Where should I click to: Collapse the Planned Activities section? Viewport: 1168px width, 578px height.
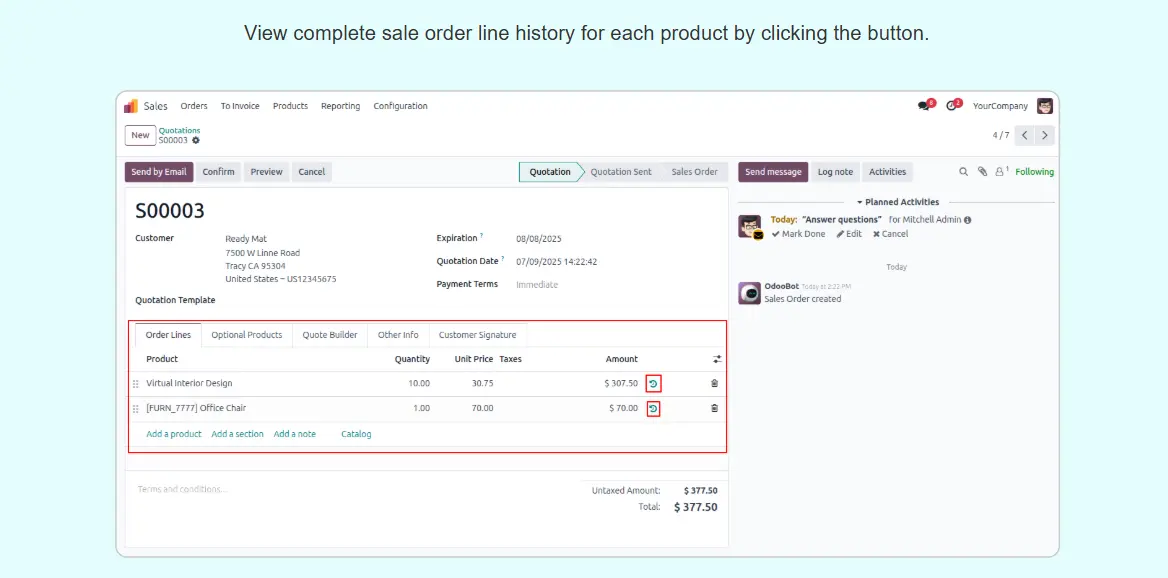[897, 202]
